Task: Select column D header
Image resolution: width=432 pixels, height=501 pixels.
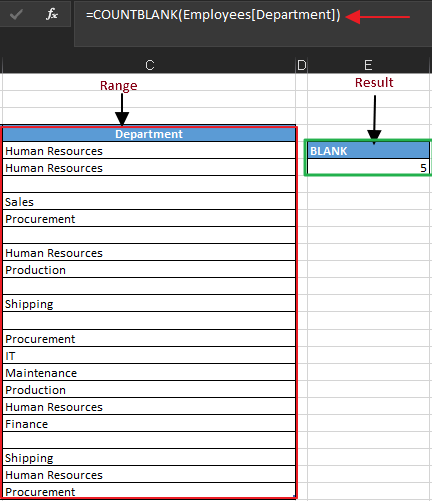Action: [301, 65]
